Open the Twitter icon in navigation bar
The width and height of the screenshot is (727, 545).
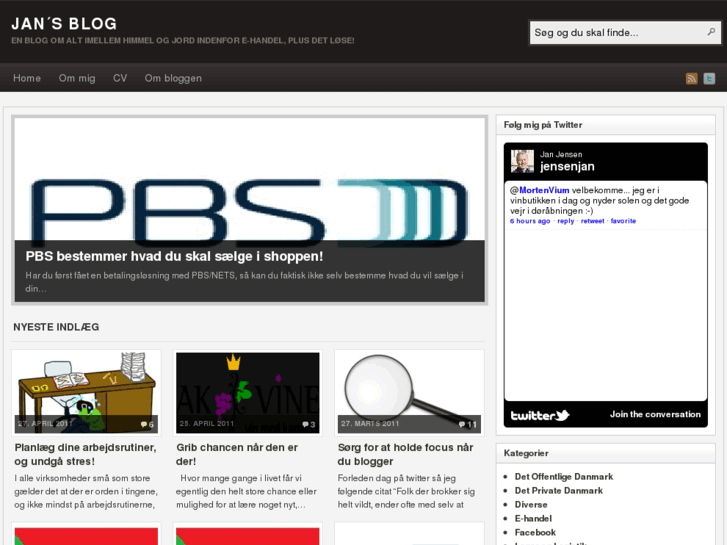pyautogui.click(x=709, y=78)
